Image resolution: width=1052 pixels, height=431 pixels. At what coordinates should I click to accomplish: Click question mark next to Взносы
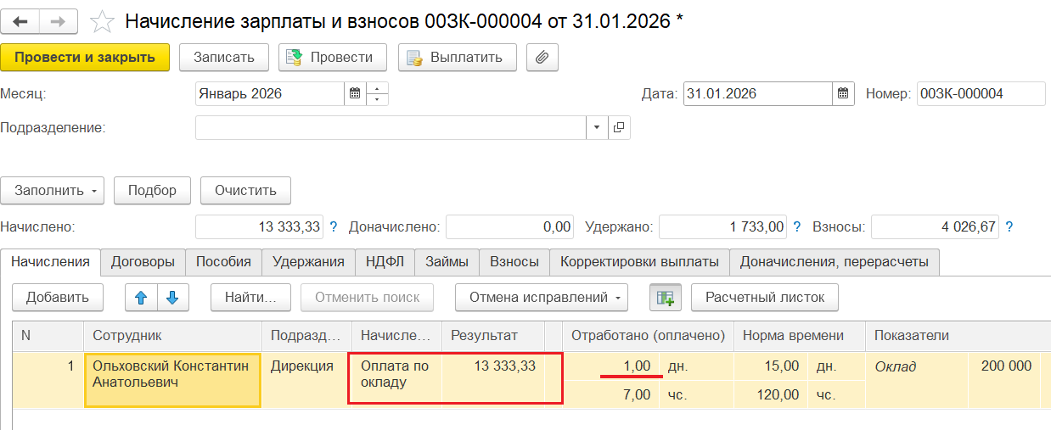1008,227
